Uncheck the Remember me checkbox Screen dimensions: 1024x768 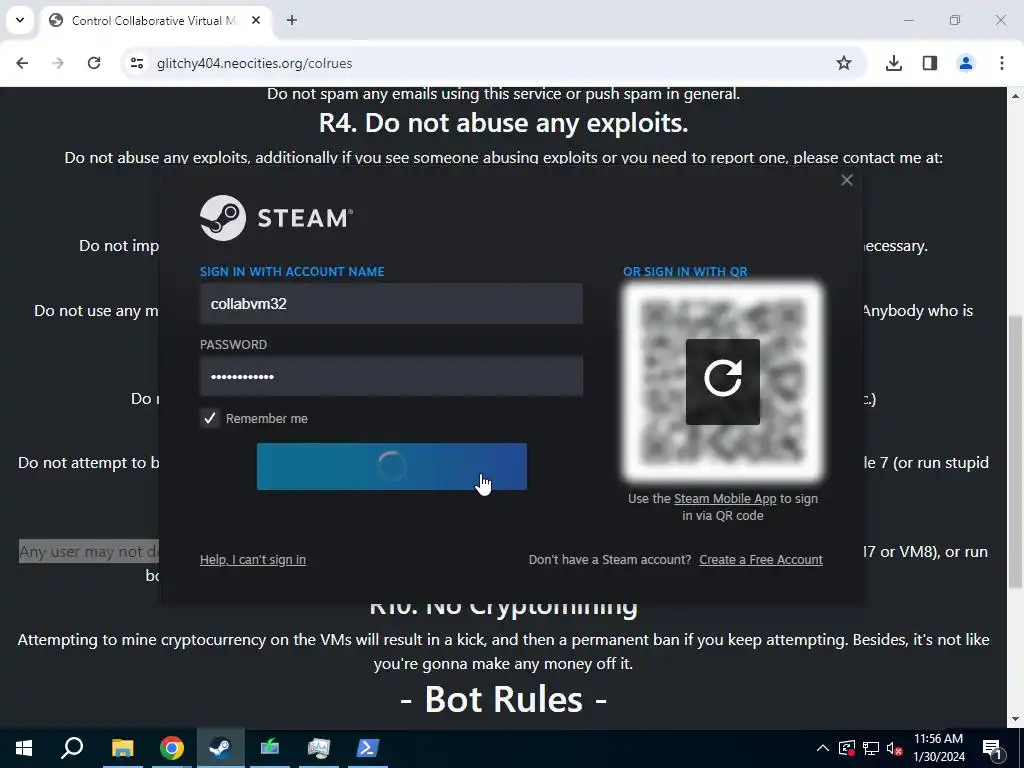tap(210, 419)
